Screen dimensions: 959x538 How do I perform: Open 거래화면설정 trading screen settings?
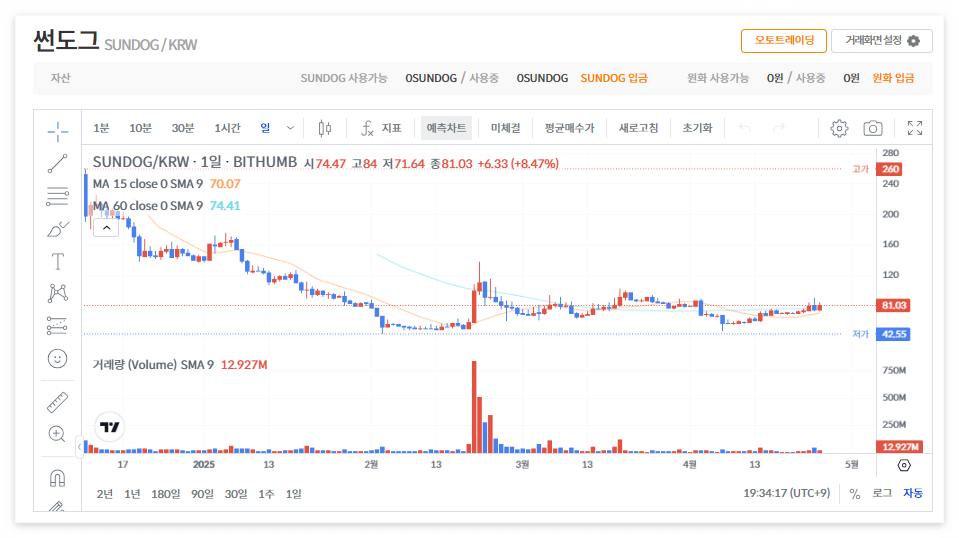pos(882,41)
